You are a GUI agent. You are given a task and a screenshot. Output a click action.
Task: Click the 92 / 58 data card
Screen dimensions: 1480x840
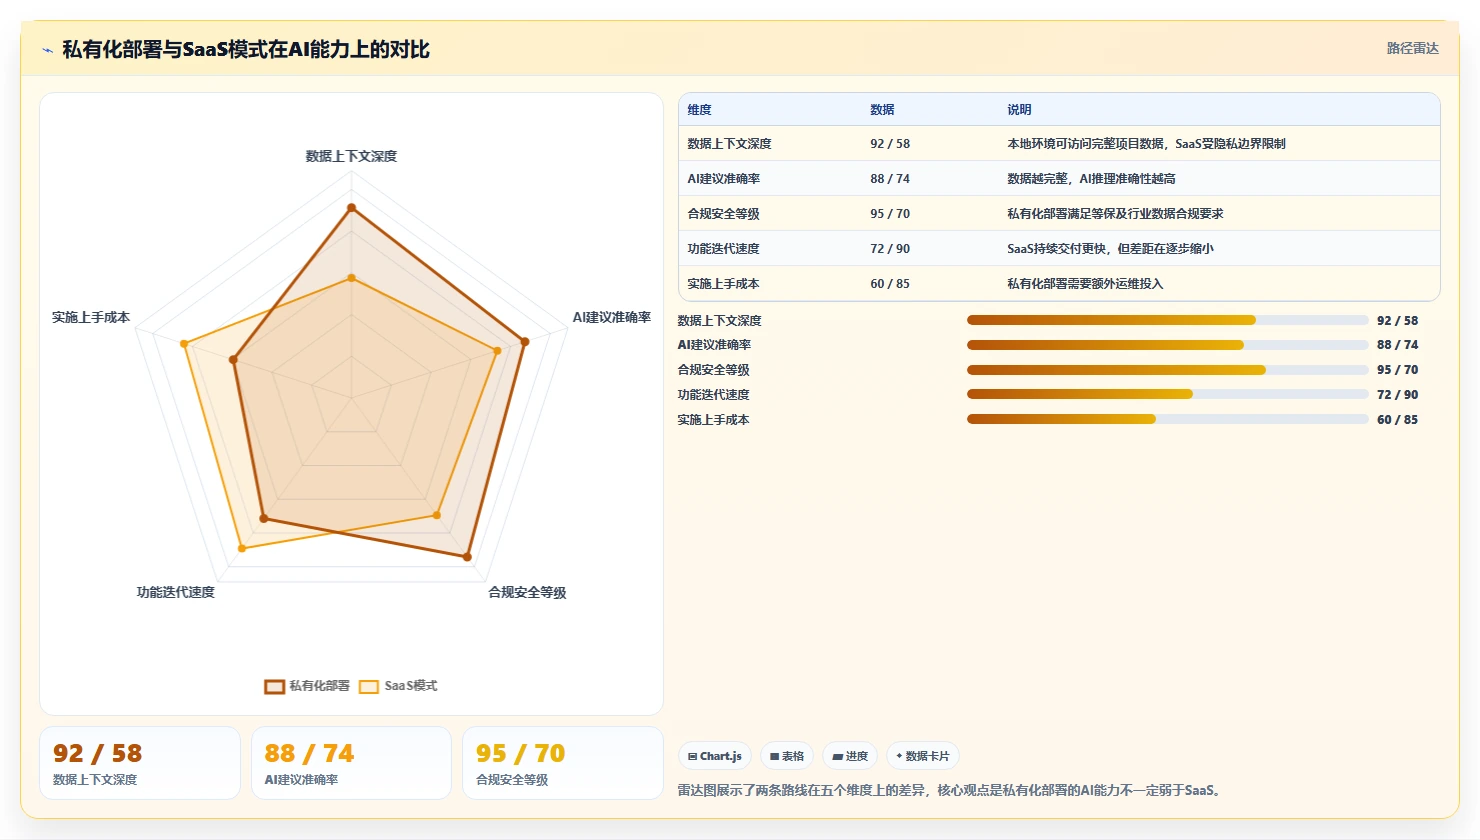(x=140, y=763)
